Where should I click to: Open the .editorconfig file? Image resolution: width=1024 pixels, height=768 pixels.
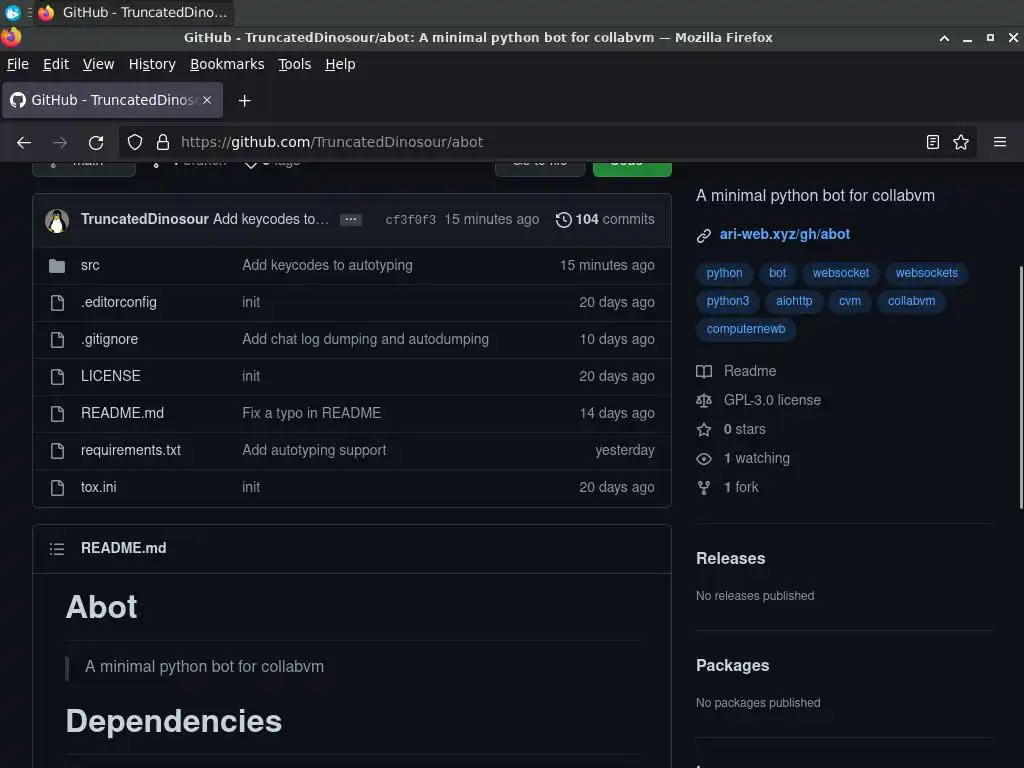click(x=119, y=302)
